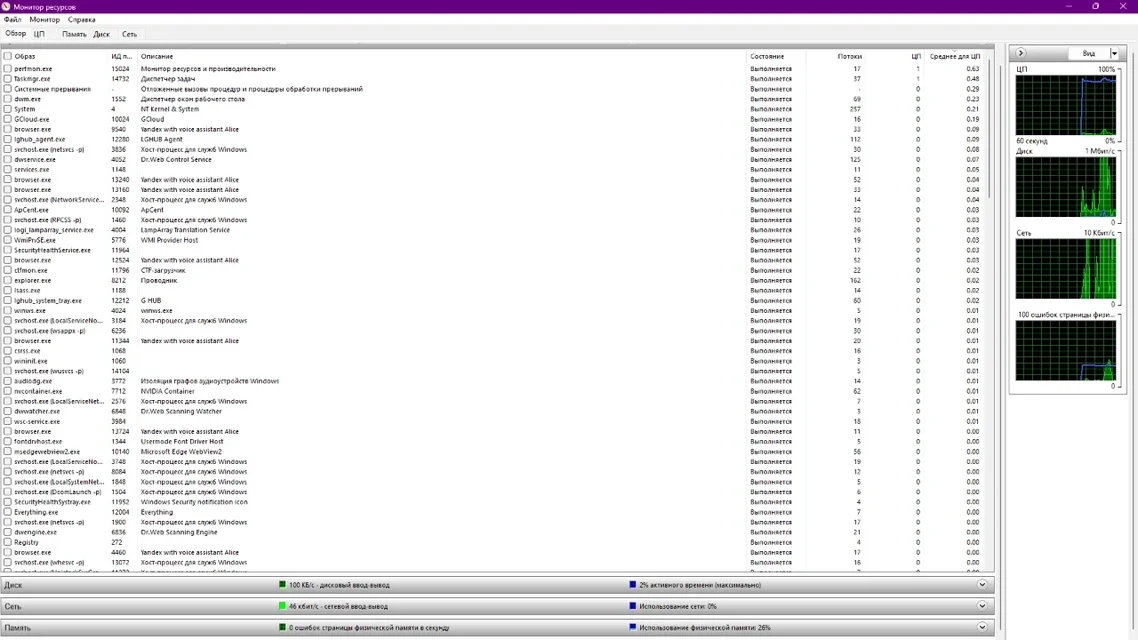Image resolution: width=1138 pixels, height=640 pixels.
Task: Expand the Сеть section
Action: click(981, 605)
